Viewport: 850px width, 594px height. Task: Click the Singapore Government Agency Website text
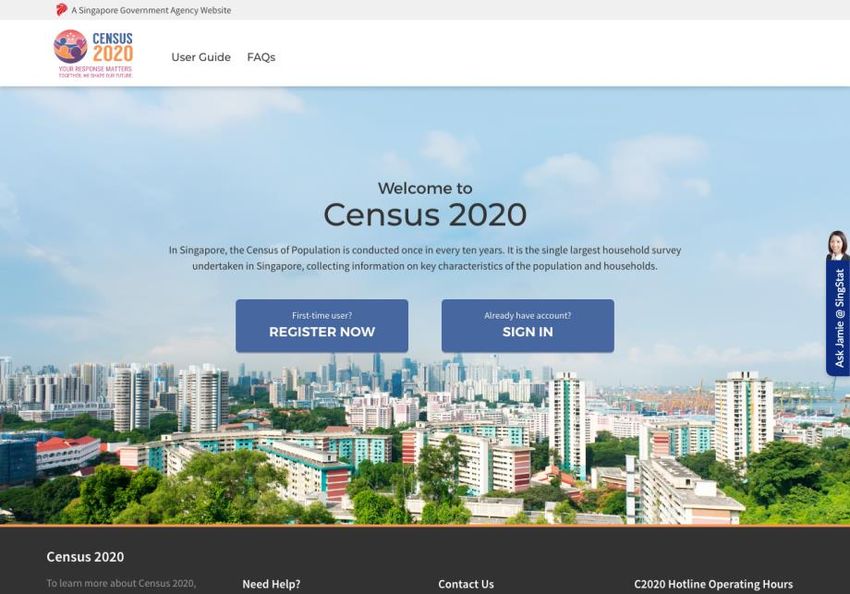tap(151, 10)
